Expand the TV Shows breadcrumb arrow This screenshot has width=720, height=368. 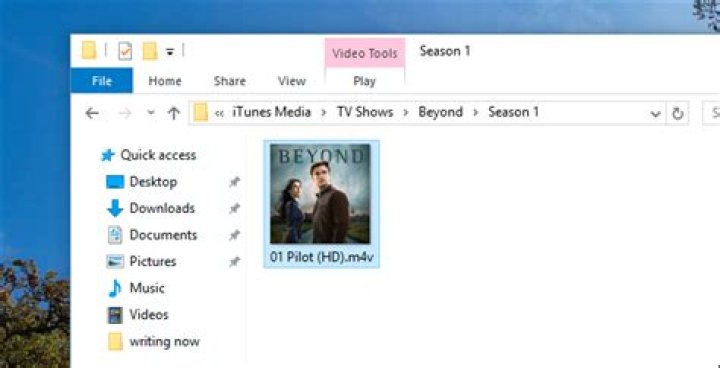(406, 113)
